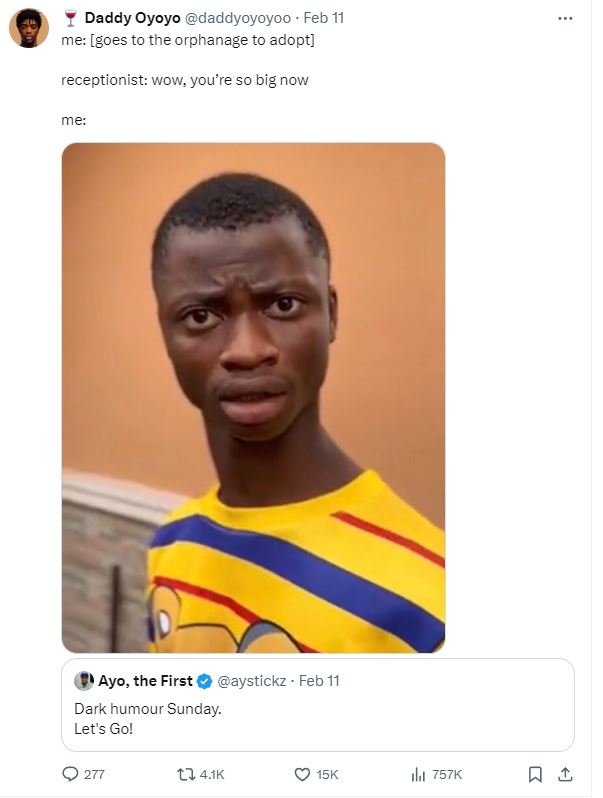Image resolution: width=603 pixels, height=798 pixels.
Task: Bookmark this tweet
Action: pos(535,774)
